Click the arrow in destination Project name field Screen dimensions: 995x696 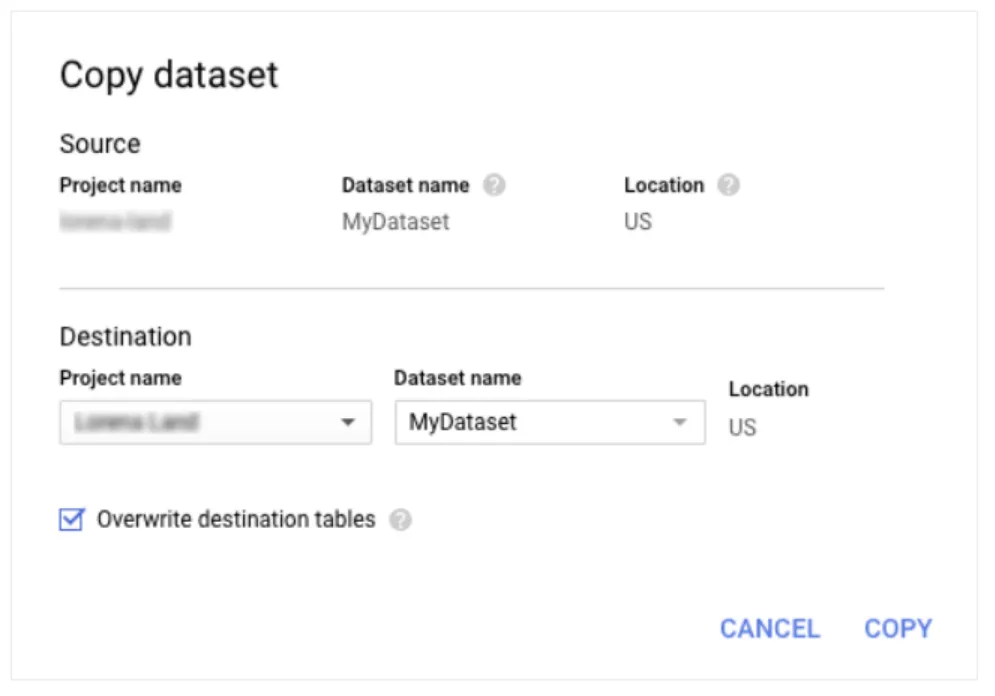[348, 422]
